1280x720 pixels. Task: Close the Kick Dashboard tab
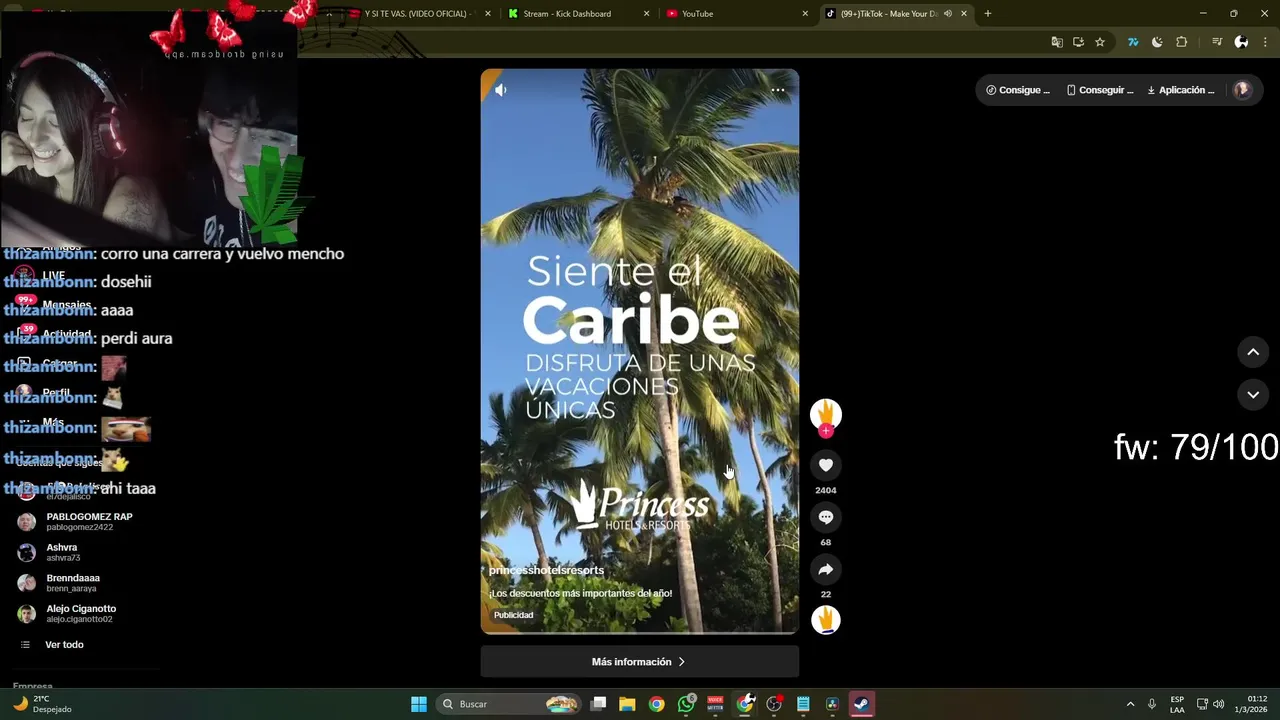click(x=646, y=14)
